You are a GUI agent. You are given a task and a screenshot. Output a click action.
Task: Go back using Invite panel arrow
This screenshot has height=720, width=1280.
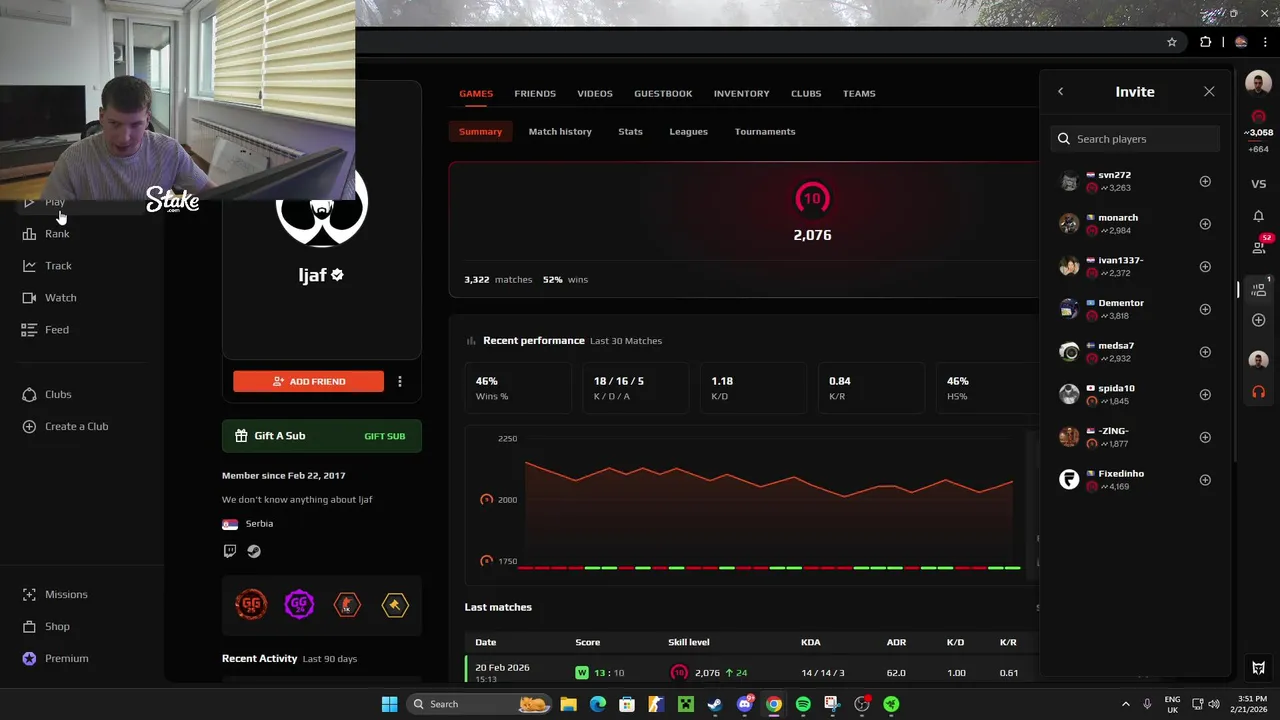[x=1061, y=92]
